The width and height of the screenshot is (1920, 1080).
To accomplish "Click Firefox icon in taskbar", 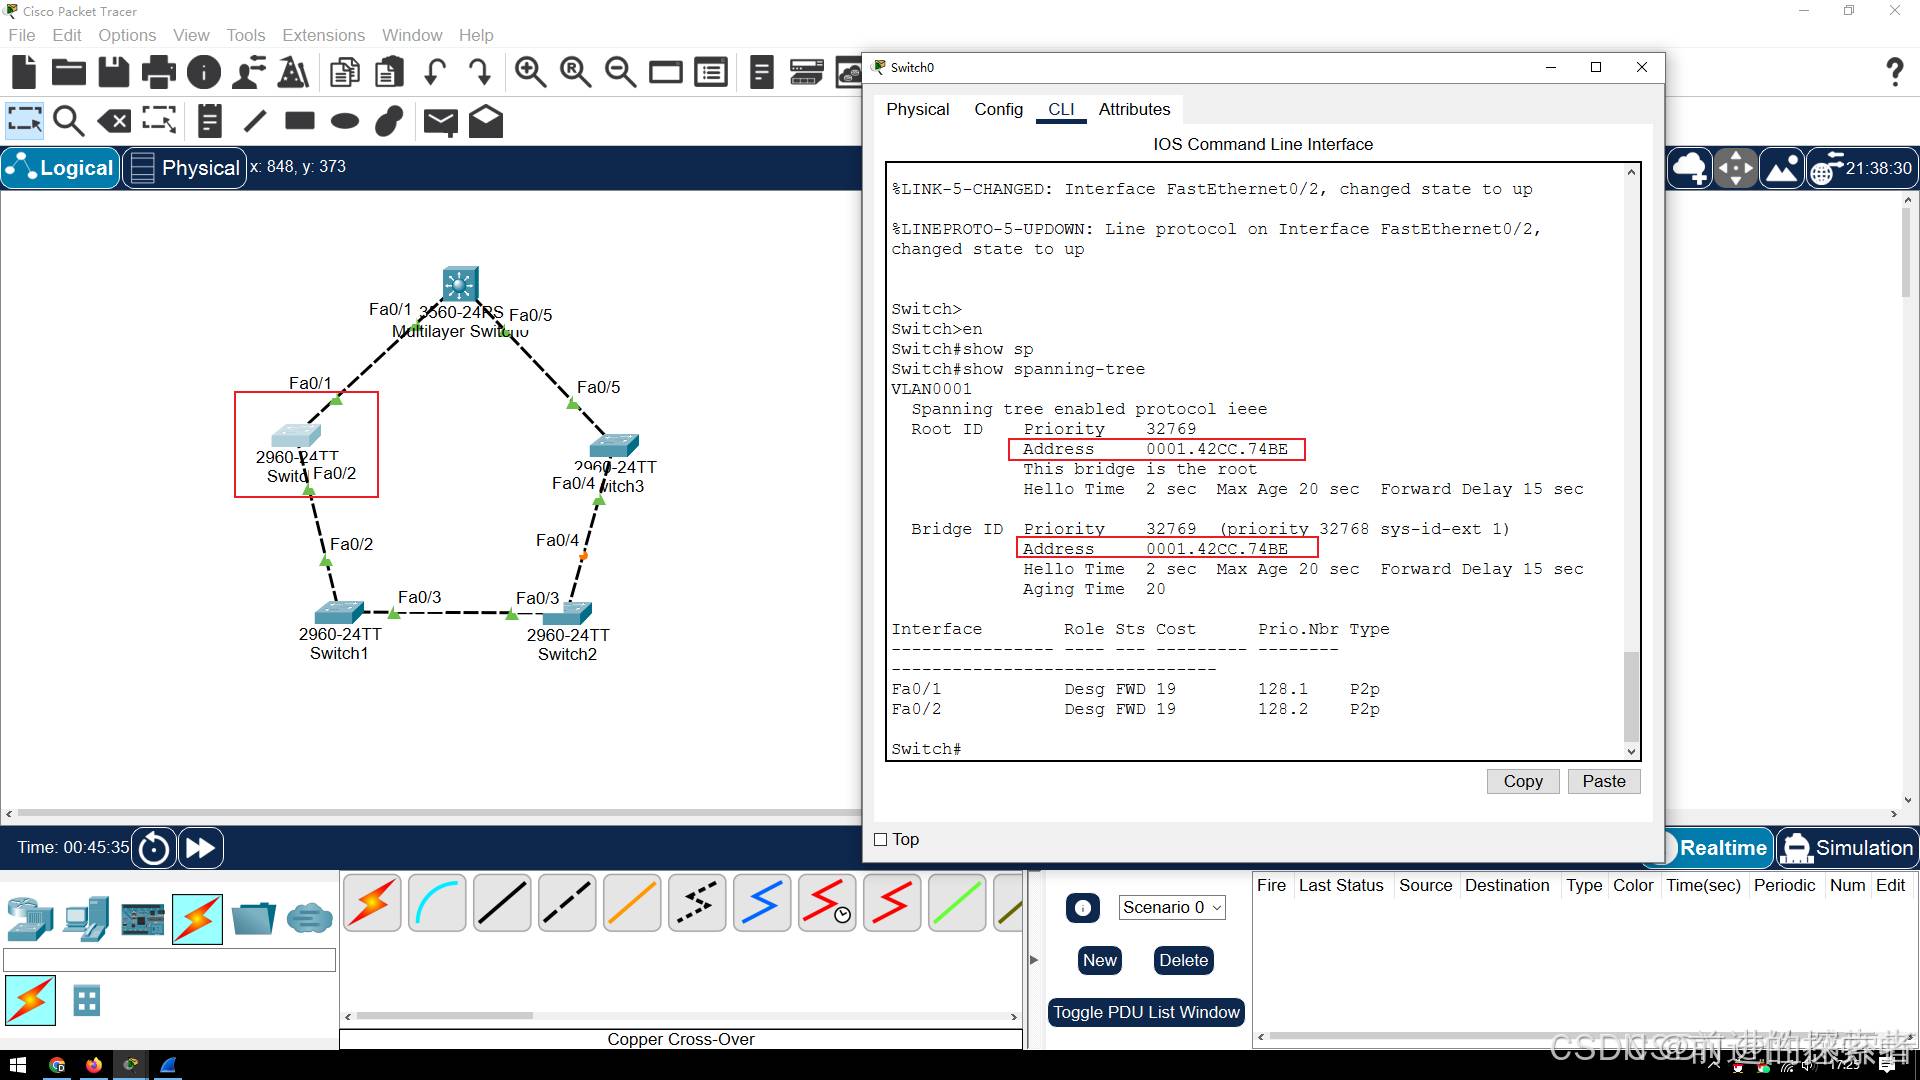I will pyautogui.click(x=93, y=1065).
